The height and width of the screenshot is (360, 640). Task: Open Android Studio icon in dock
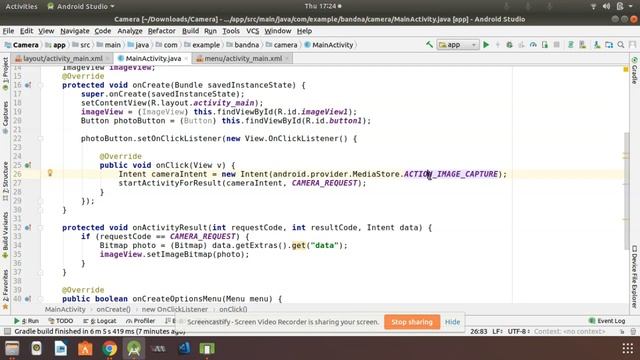[x=134, y=349]
